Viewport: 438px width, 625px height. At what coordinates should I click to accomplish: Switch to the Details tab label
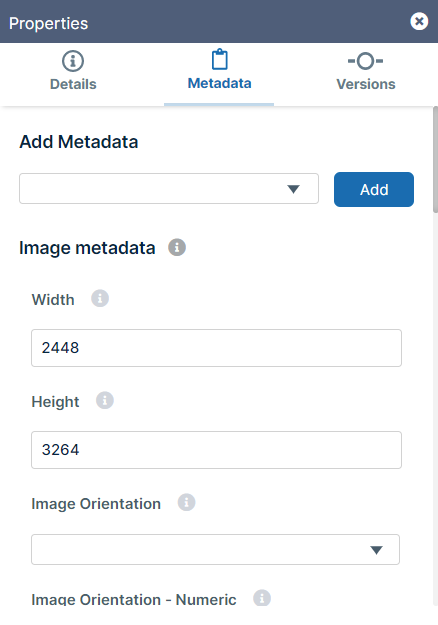[73, 85]
